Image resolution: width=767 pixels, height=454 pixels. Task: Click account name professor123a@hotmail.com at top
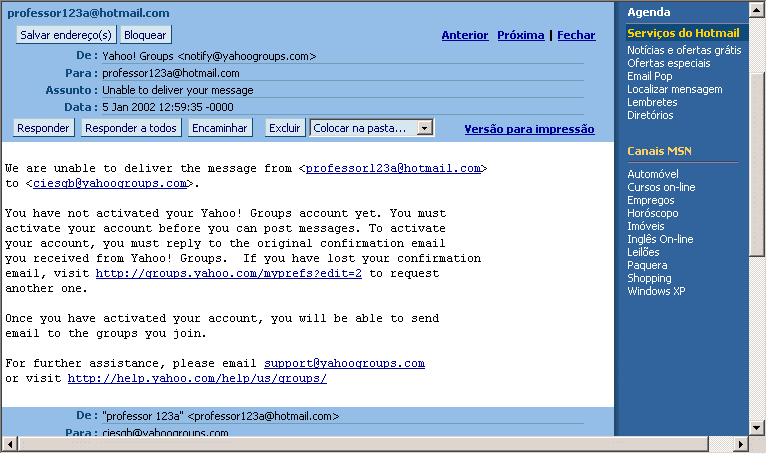click(x=88, y=13)
